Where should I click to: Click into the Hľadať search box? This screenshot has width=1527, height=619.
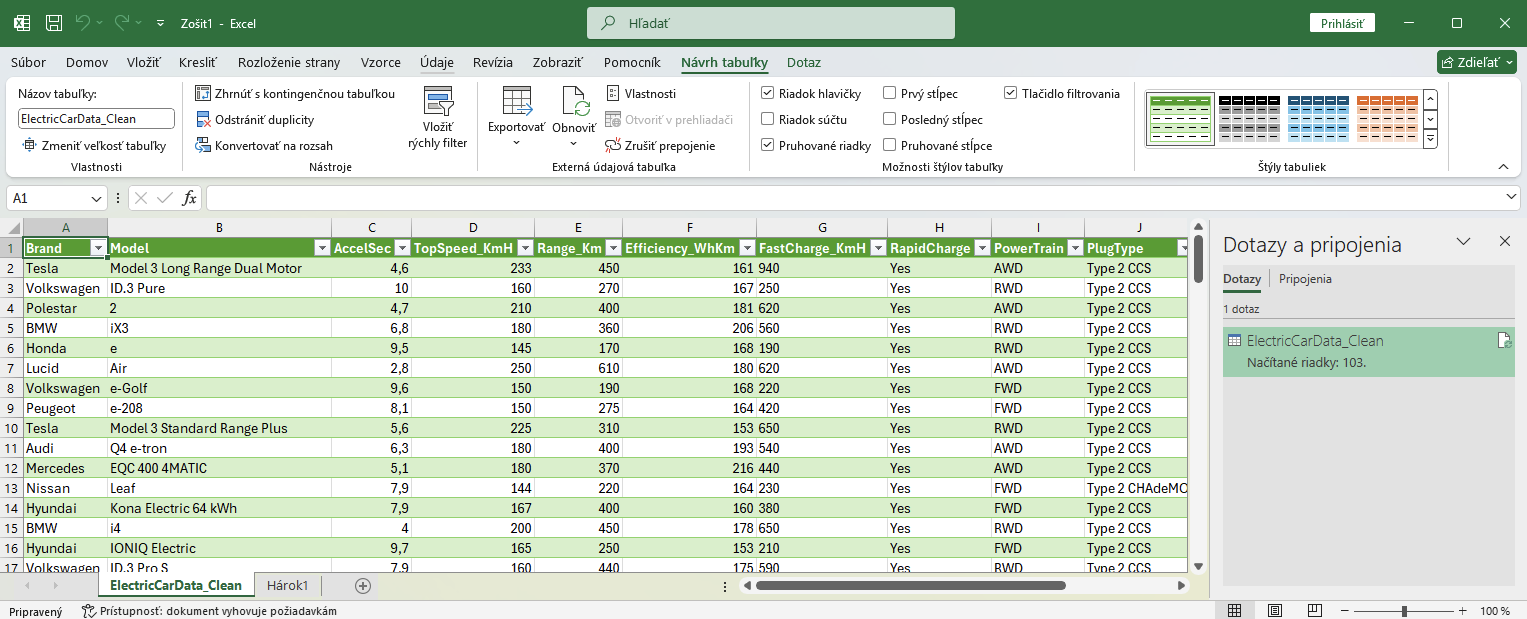[770, 23]
